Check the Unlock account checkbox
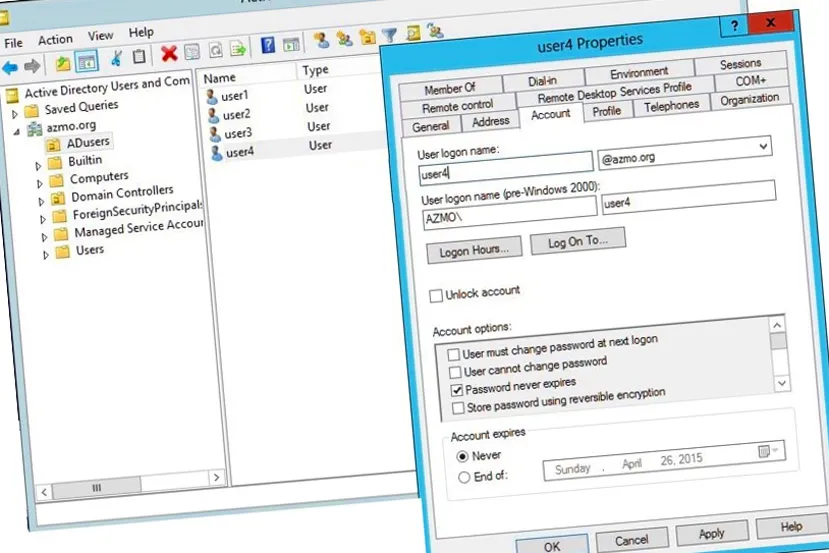Screen dimensions: 829x553 point(436,296)
